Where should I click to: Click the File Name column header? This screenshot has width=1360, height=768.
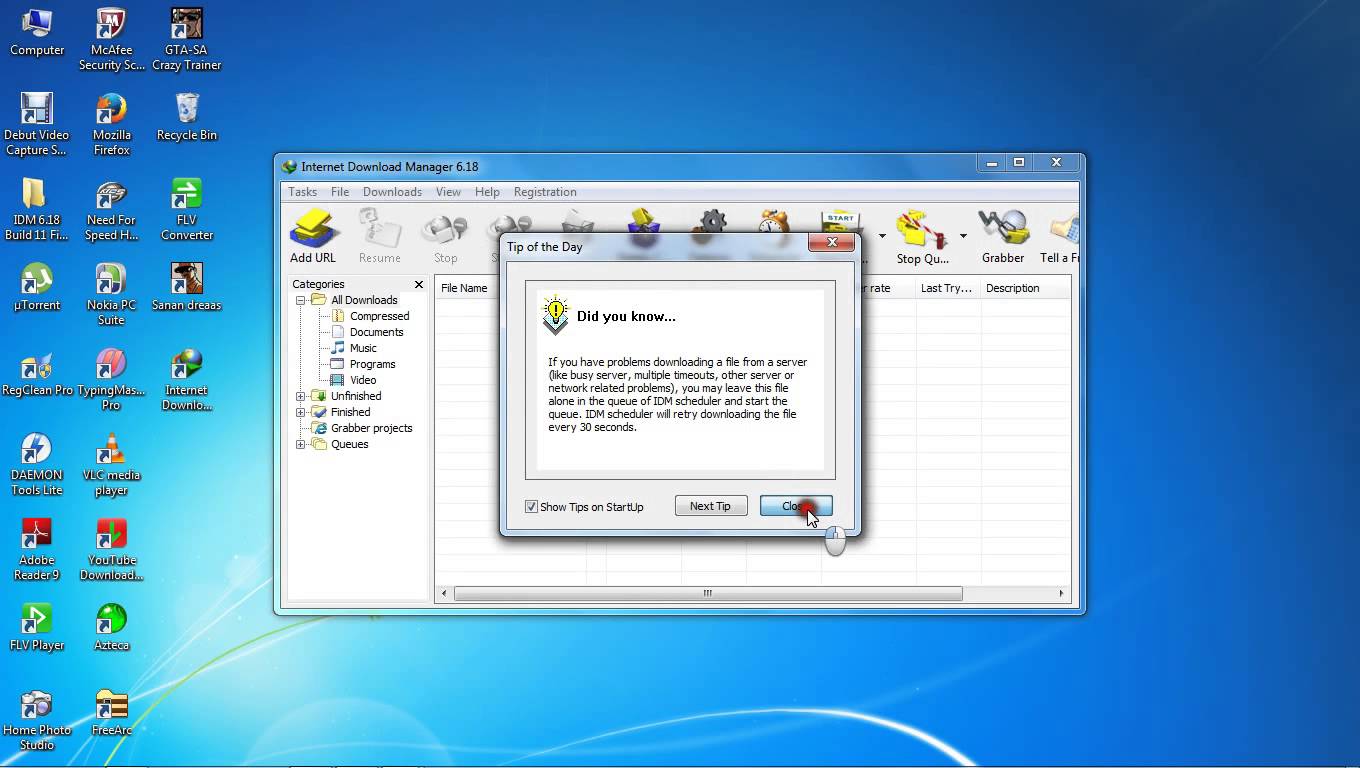click(466, 288)
